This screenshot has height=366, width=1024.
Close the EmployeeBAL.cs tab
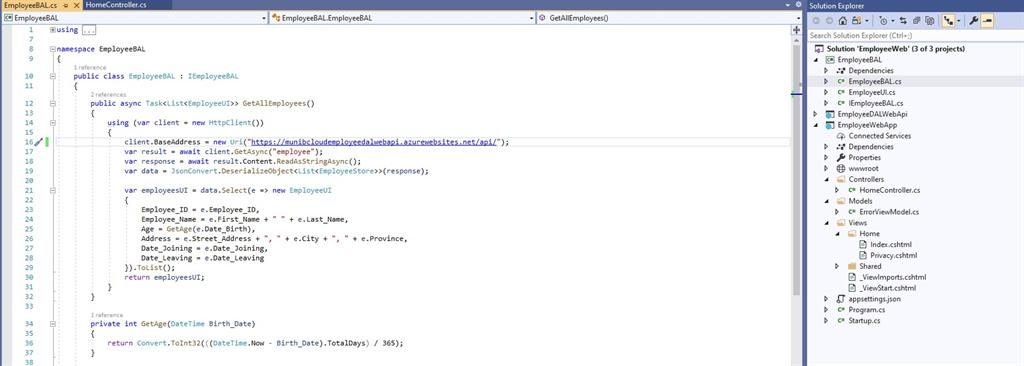(x=76, y=5)
